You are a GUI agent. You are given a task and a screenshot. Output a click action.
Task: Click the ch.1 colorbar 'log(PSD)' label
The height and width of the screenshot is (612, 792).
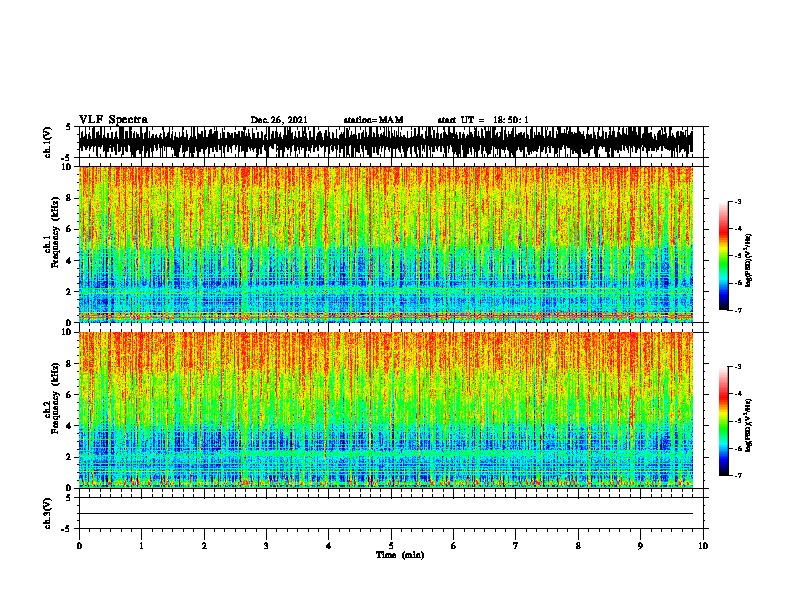(749, 260)
